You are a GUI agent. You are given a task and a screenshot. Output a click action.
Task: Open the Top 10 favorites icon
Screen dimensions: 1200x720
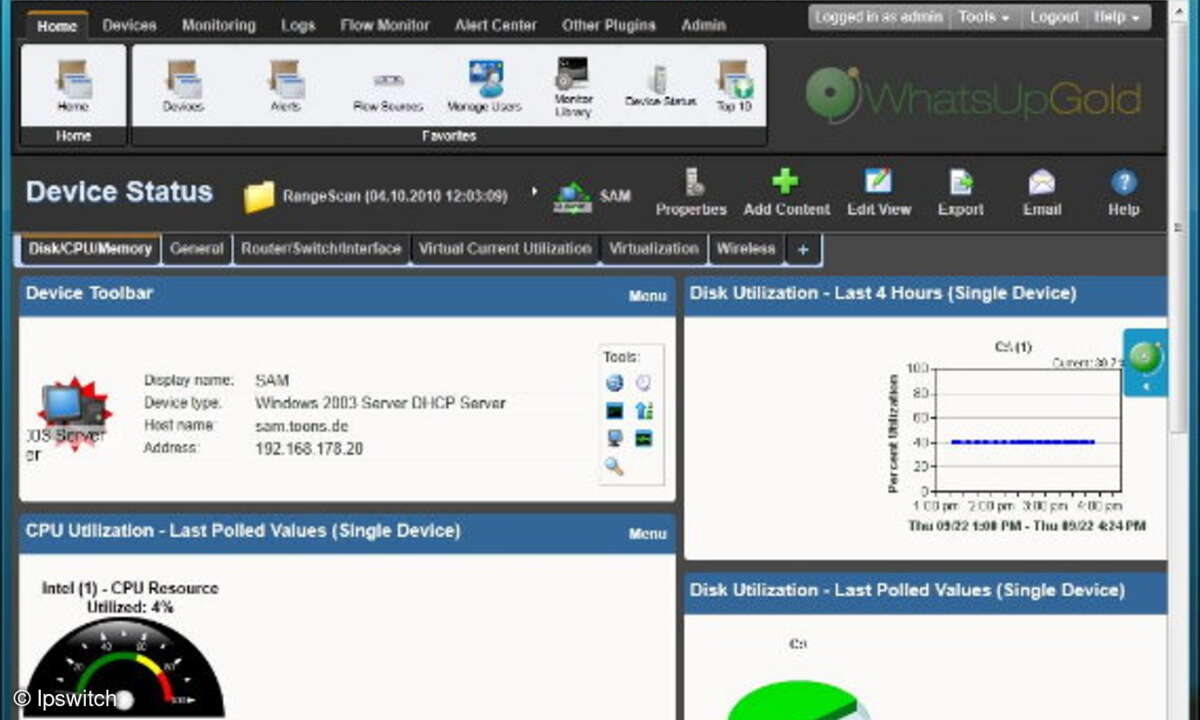[734, 86]
